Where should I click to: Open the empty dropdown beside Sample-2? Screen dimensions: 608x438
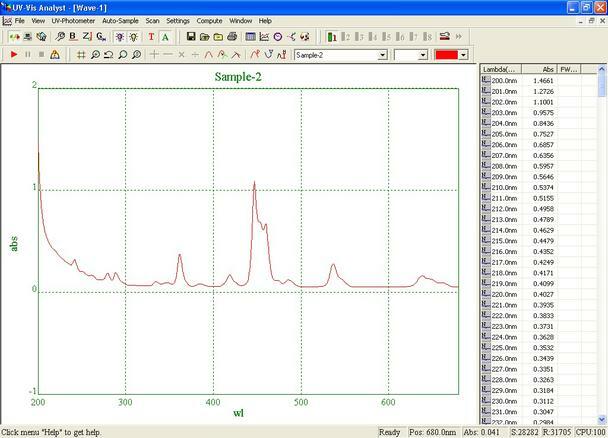(423, 55)
